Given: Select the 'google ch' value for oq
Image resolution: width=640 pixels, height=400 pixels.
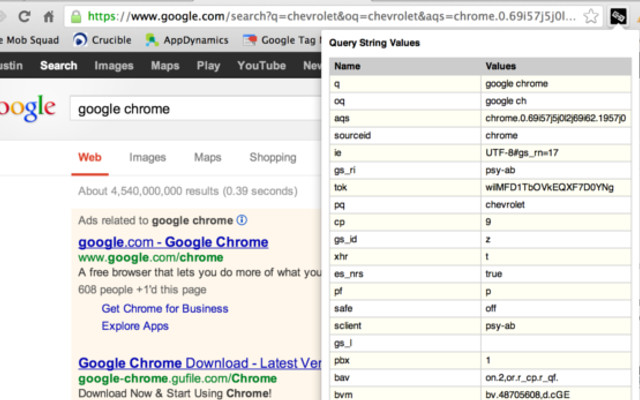Looking at the screenshot, I should click(x=506, y=101).
